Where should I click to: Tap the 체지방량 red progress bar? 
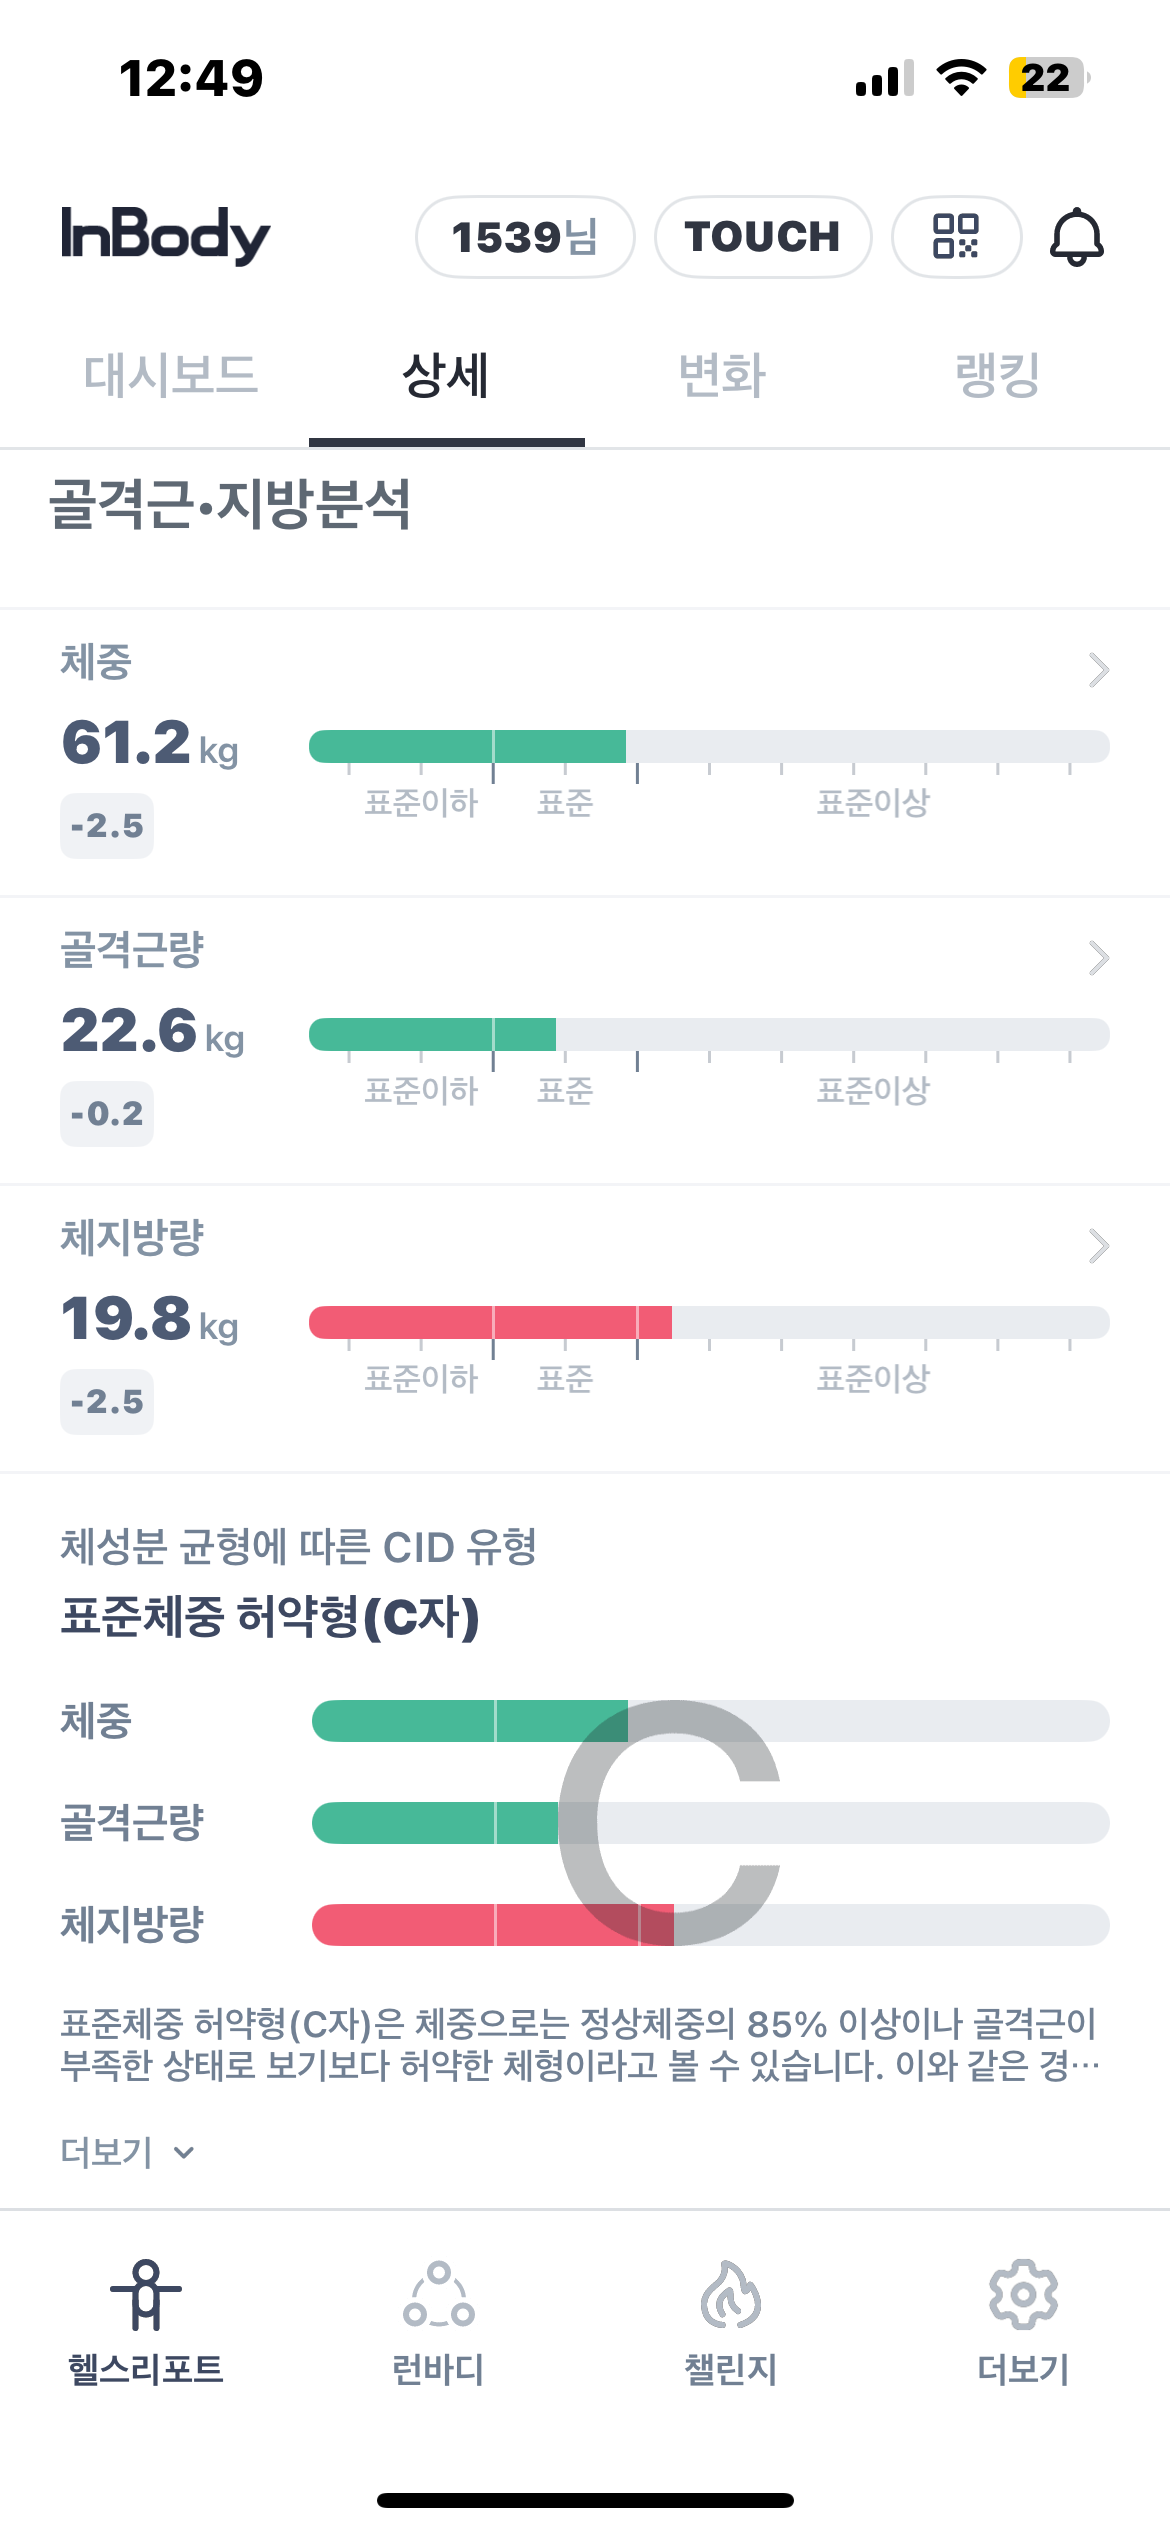pyautogui.click(x=490, y=1322)
